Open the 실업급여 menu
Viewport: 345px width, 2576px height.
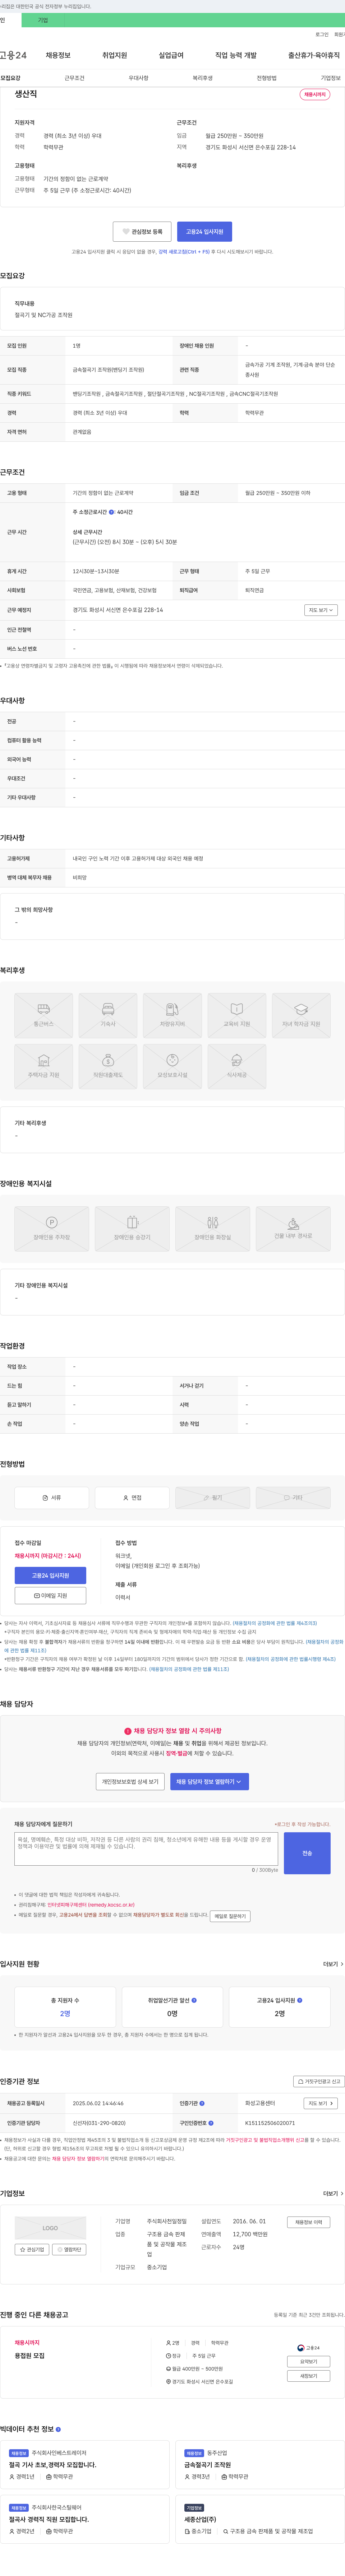pos(171,56)
